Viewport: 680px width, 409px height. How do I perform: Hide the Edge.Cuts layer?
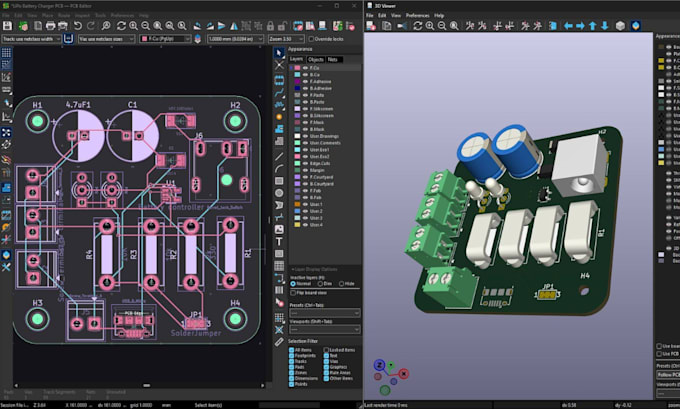(305, 164)
